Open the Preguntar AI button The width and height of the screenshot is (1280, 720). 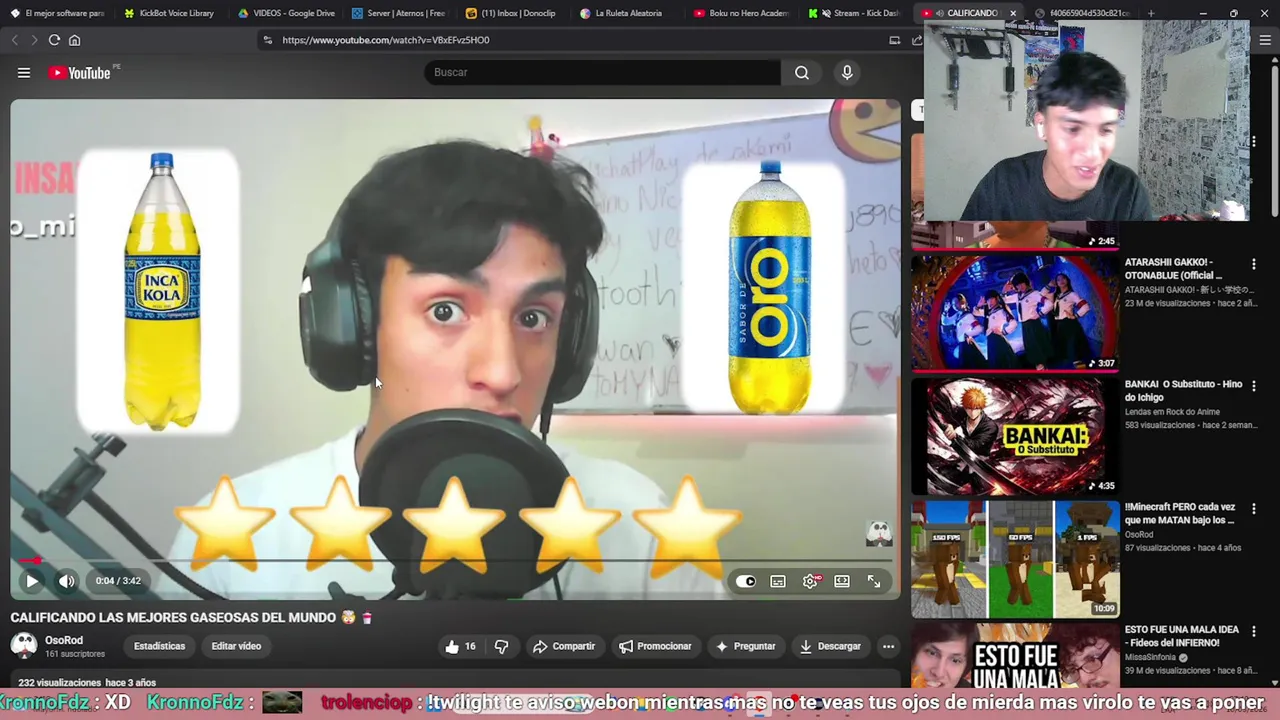745,646
